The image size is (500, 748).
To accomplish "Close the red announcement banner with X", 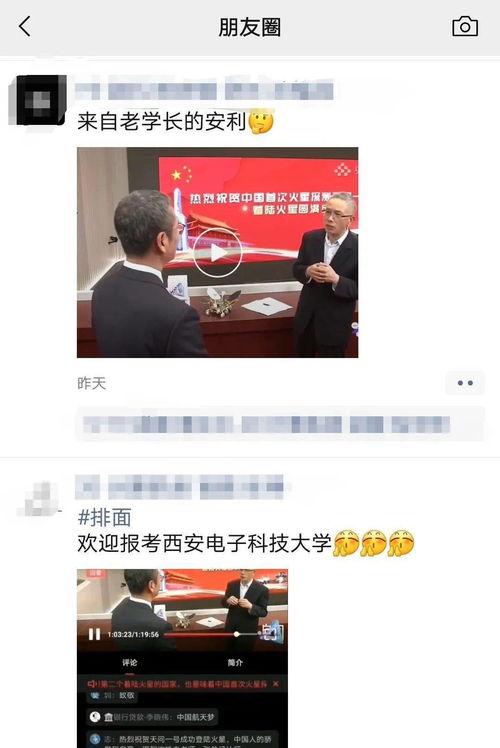I will coord(276,684).
